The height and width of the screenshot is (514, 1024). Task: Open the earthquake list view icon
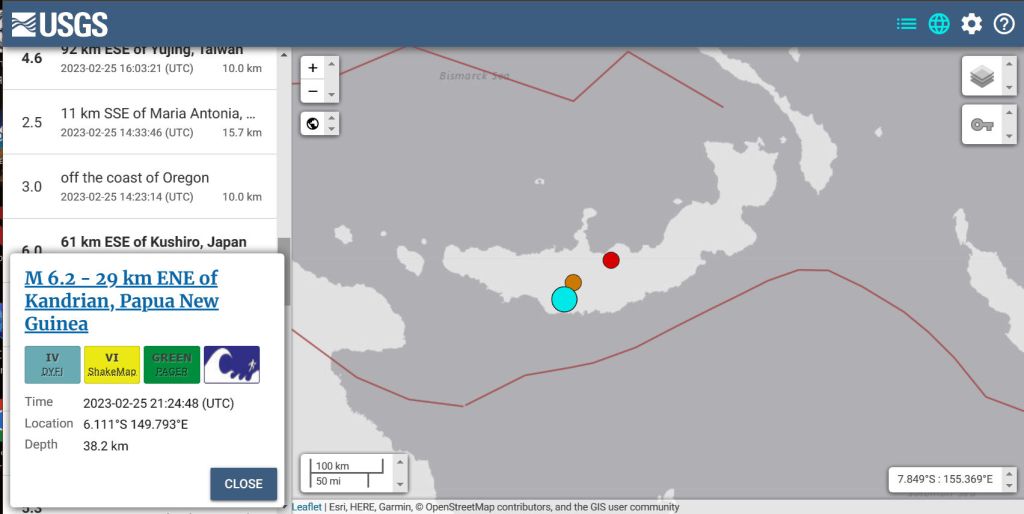pyautogui.click(x=906, y=24)
